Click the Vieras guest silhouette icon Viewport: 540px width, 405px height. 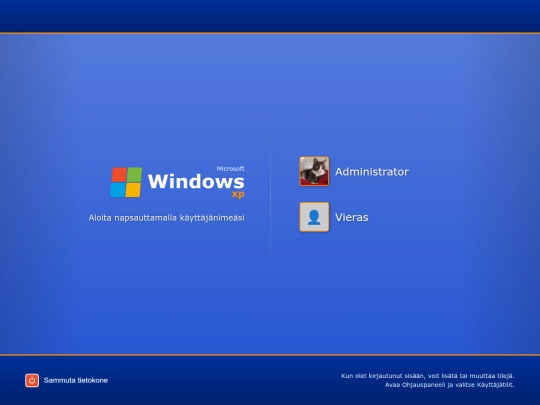point(314,217)
